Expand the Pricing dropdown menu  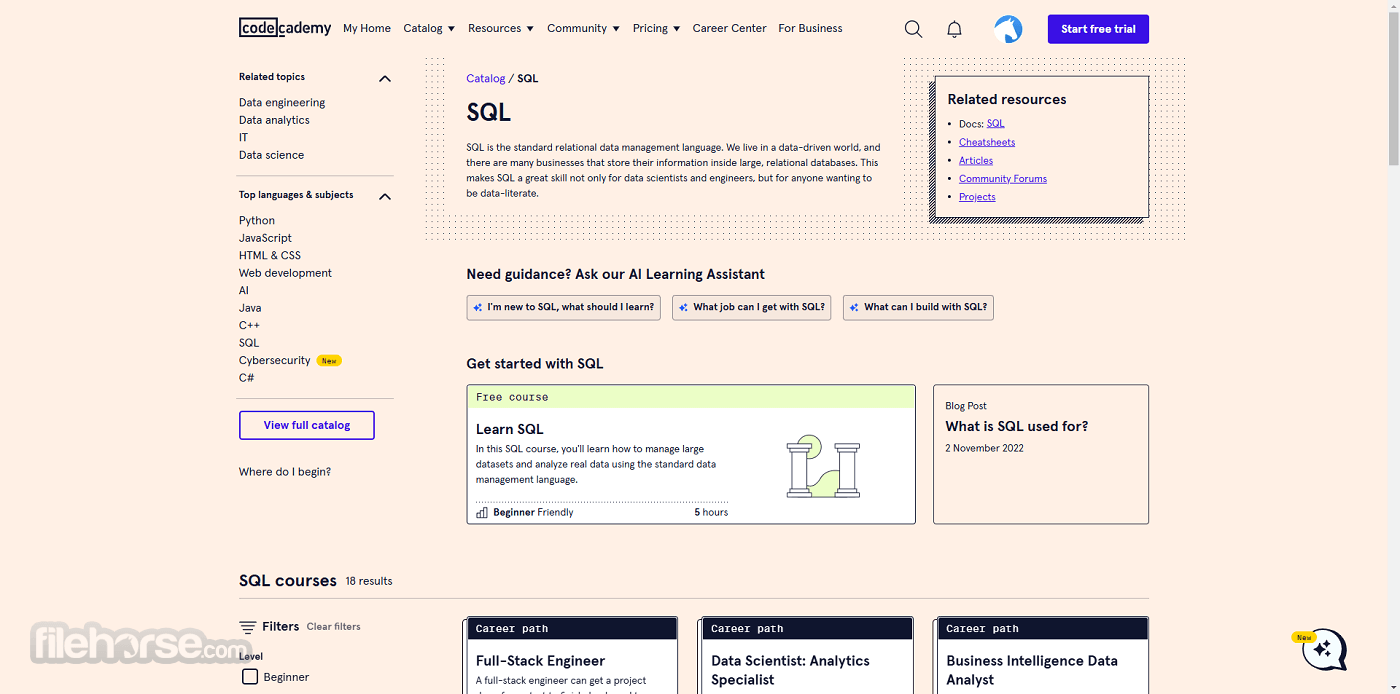656,28
